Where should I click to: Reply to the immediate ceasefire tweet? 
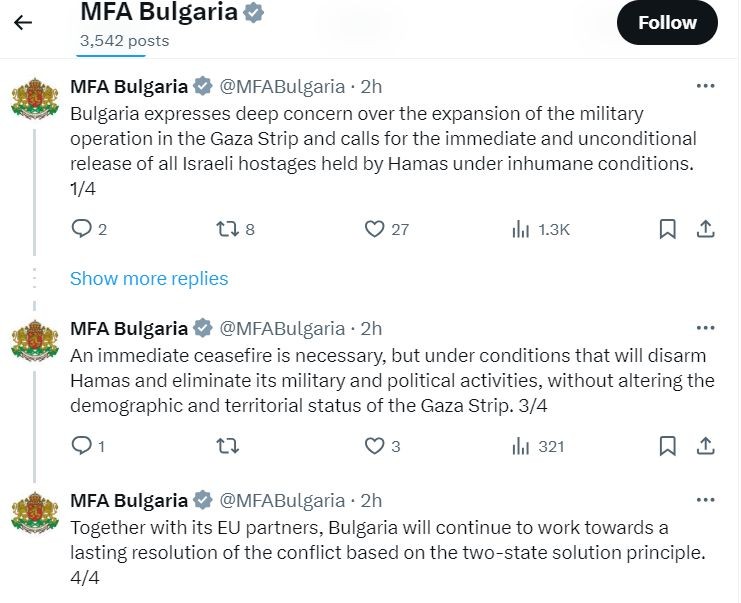pyautogui.click(x=82, y=446)
